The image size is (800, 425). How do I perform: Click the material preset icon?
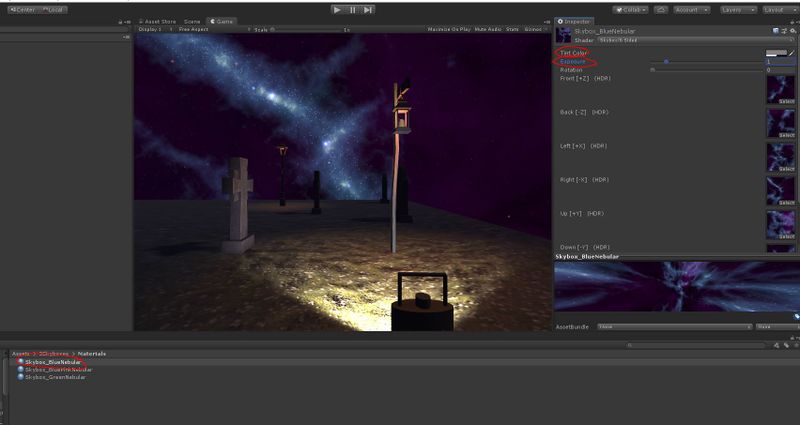tap(784, 31)
